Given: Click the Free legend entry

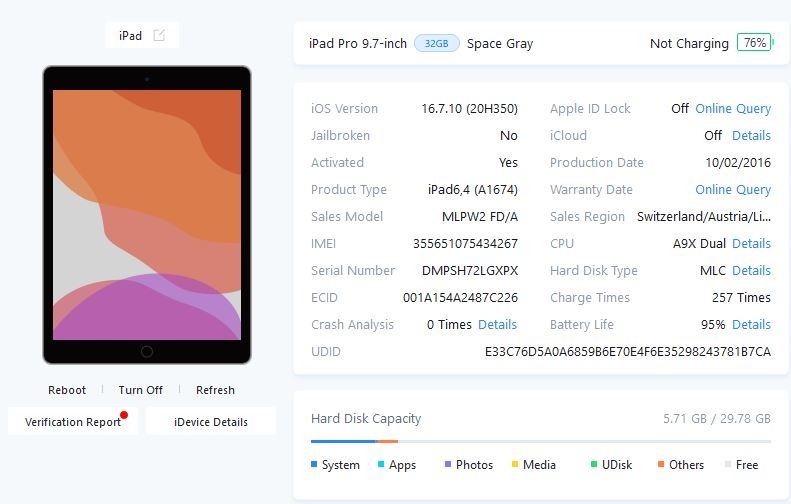Looking at the screenshot, I should [742, 465].
